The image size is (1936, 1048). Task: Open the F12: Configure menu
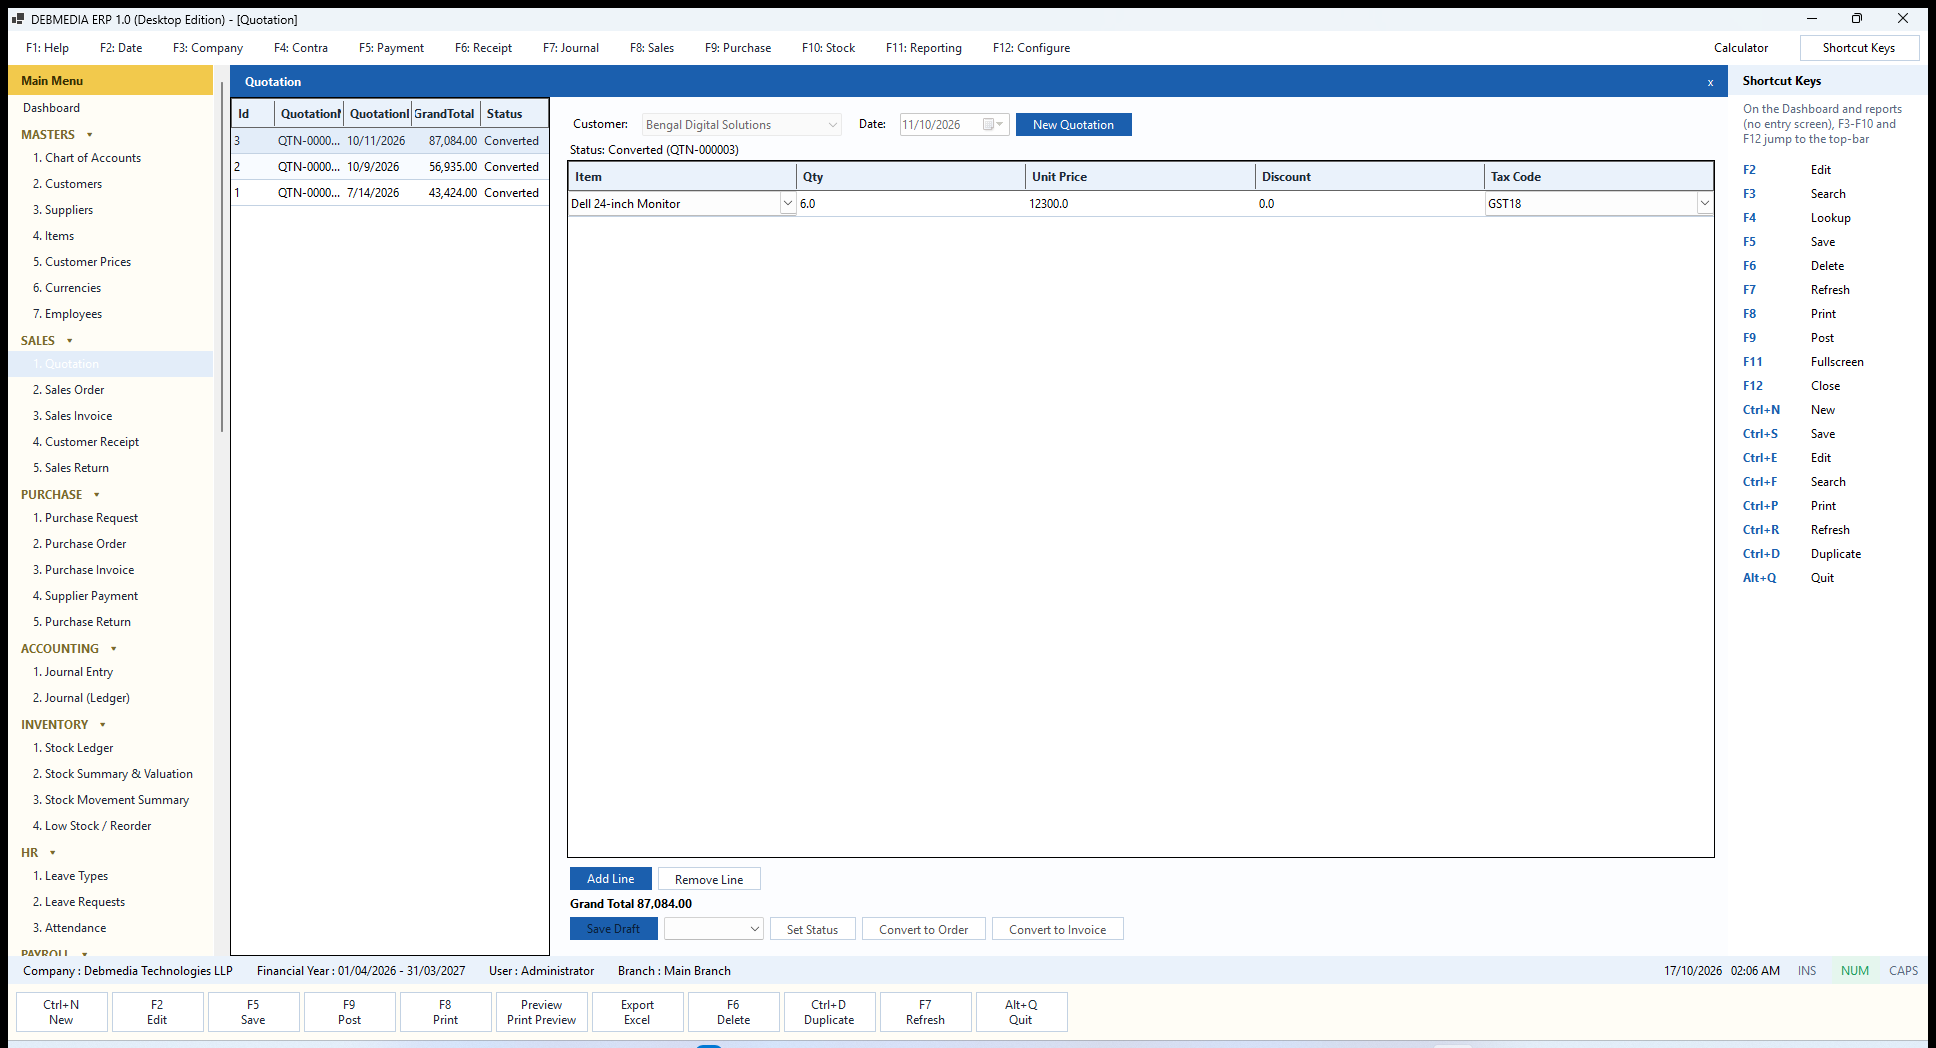[x=1031, y=48]
